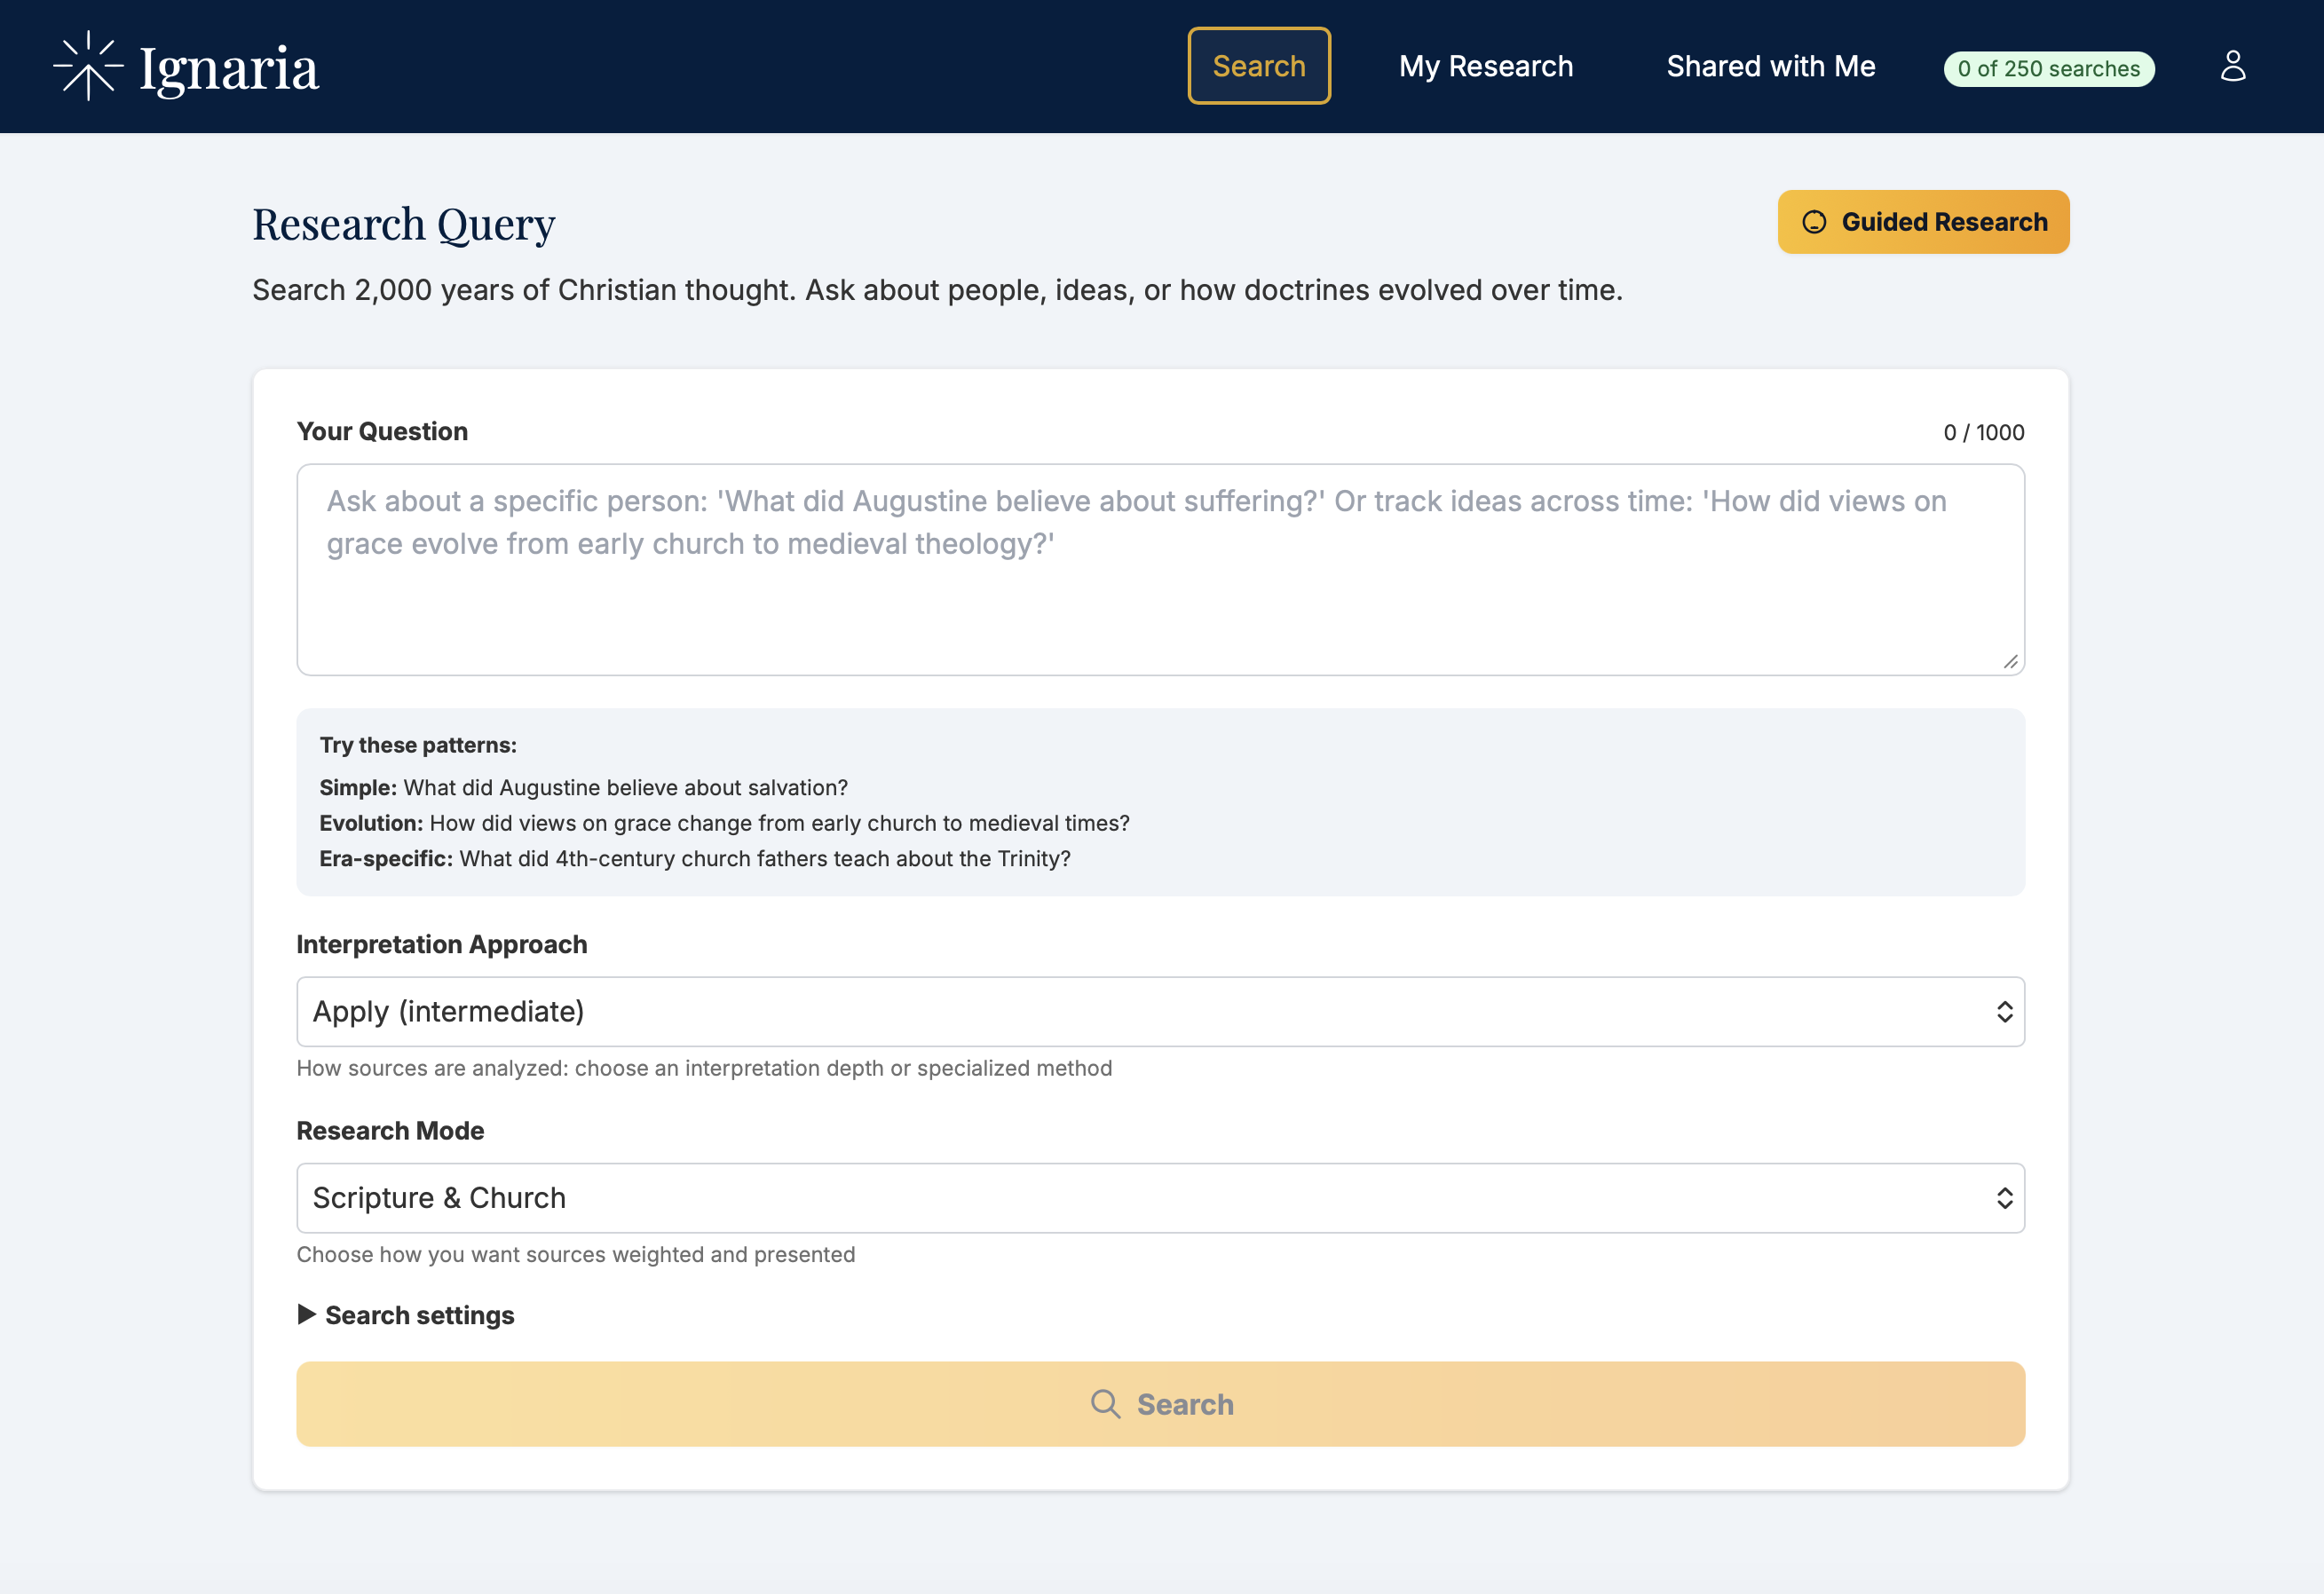Image resolution: width=2324 pixels, height=1594 pixels.
Task: Switch to the Search navigation tab
Action: coord(1259,65)
